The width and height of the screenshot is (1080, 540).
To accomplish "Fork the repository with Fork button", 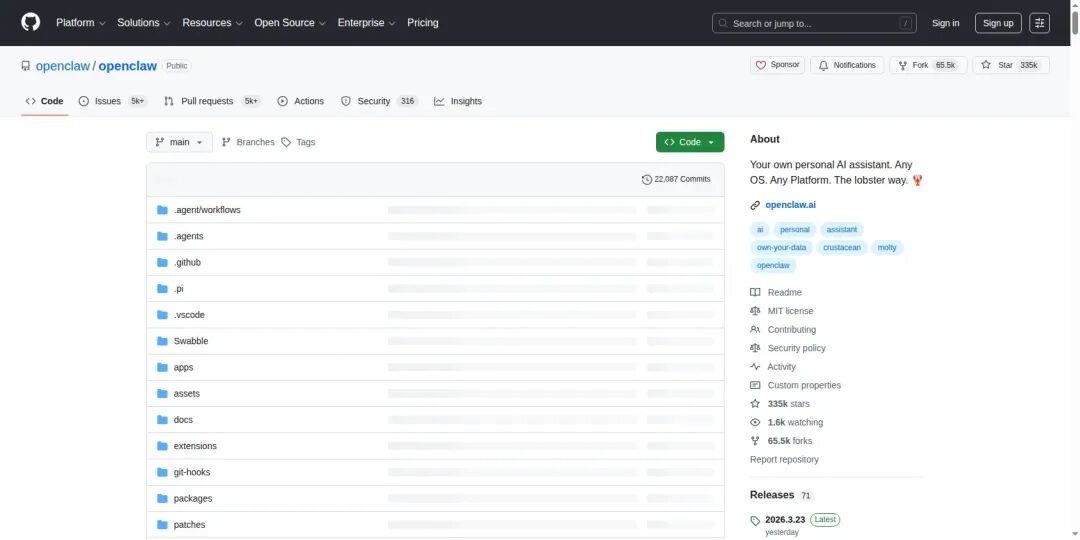I will click(x=928, y=65).
